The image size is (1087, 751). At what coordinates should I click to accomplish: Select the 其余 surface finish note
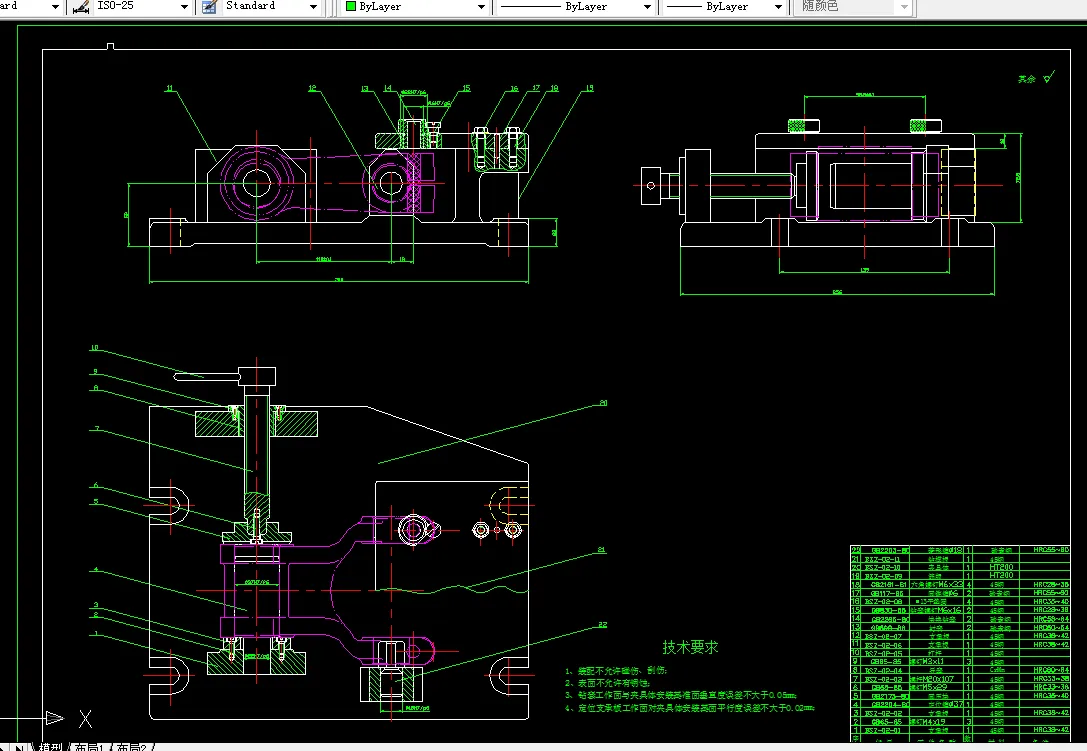(1026, 79)
